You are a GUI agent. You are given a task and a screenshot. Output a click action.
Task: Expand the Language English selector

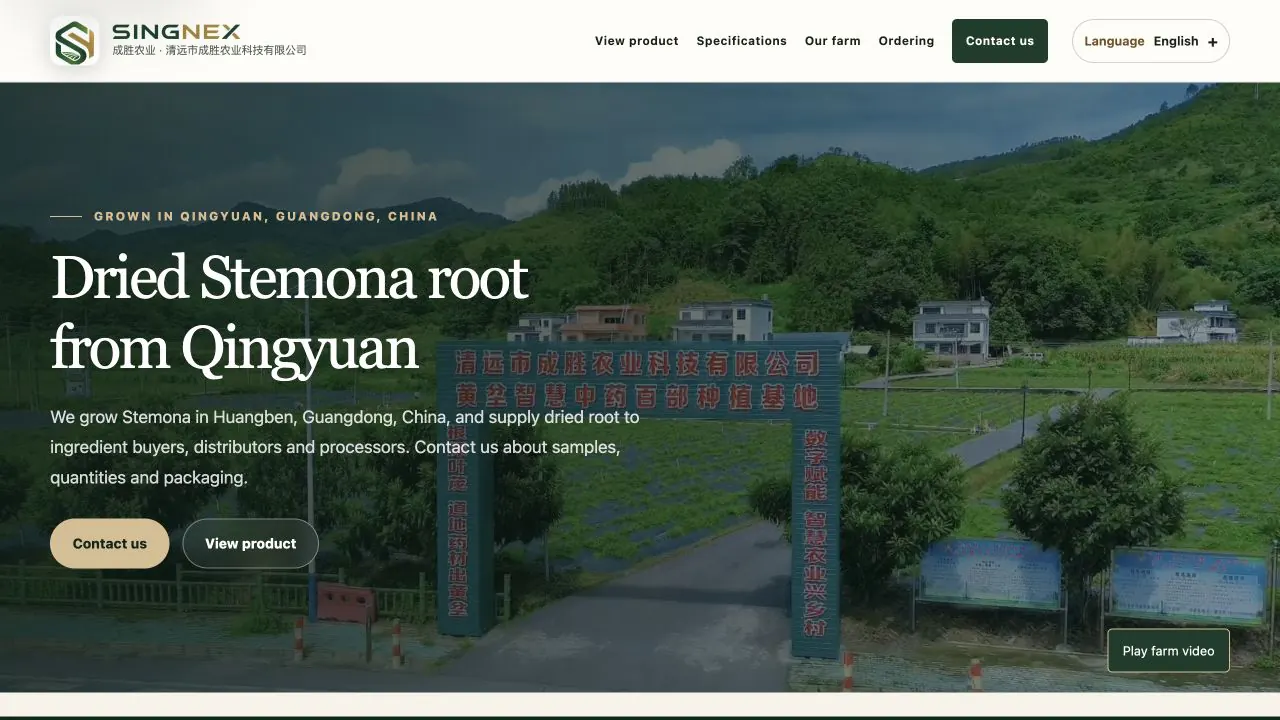1151,41
